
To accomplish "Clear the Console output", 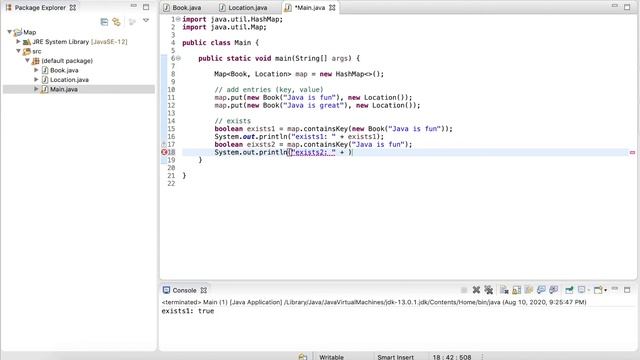I will coord(504,290).
